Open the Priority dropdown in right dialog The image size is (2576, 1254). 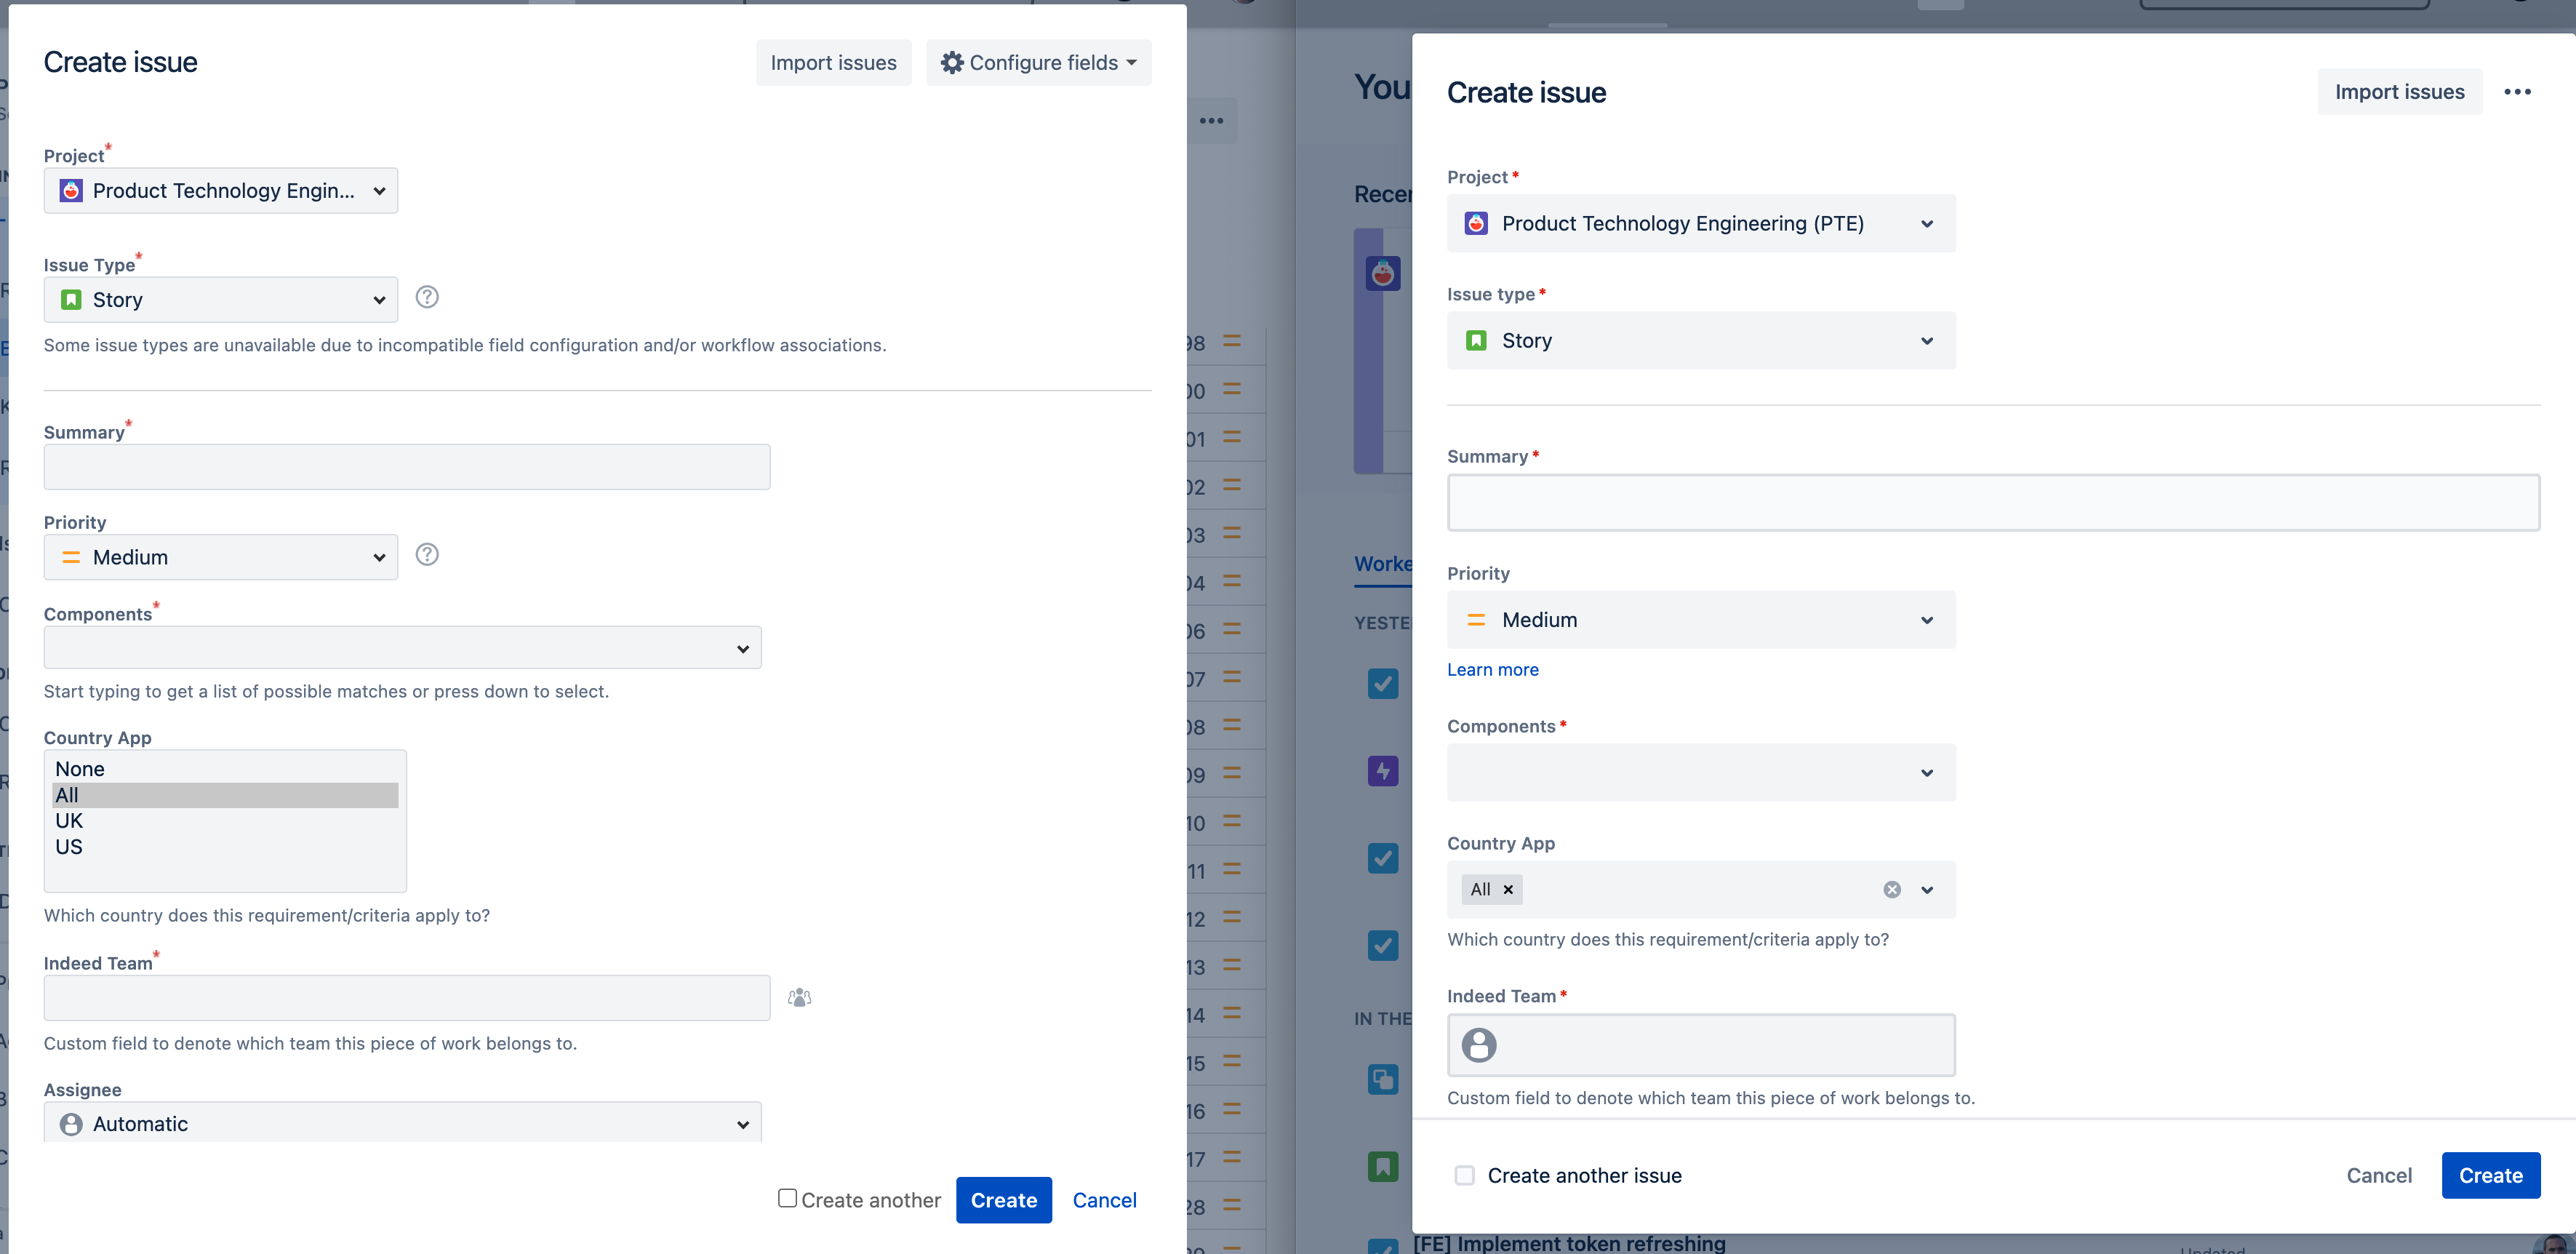point(1701,620)
